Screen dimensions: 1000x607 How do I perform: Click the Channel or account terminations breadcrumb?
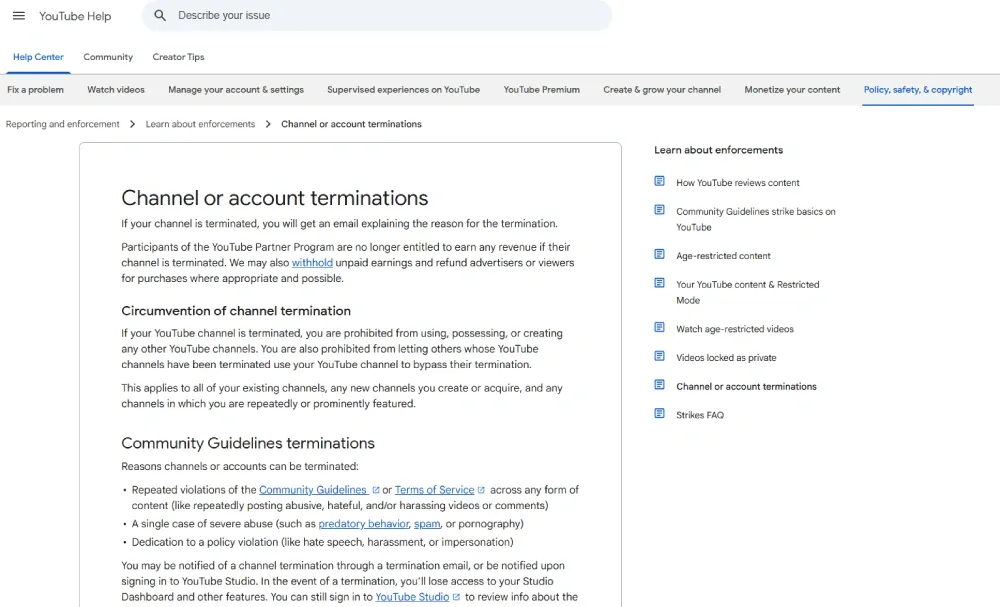click(x=351, y=124)
